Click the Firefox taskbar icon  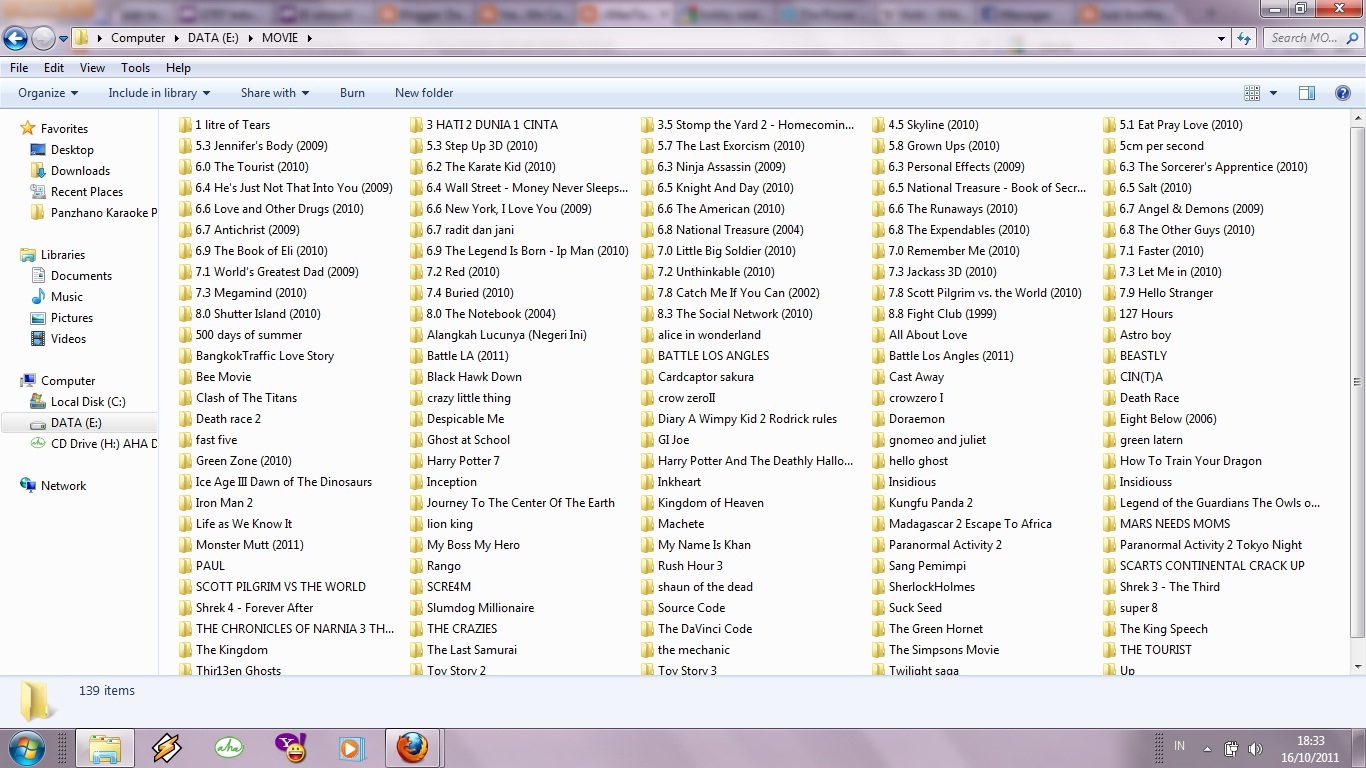click(412, 748)
